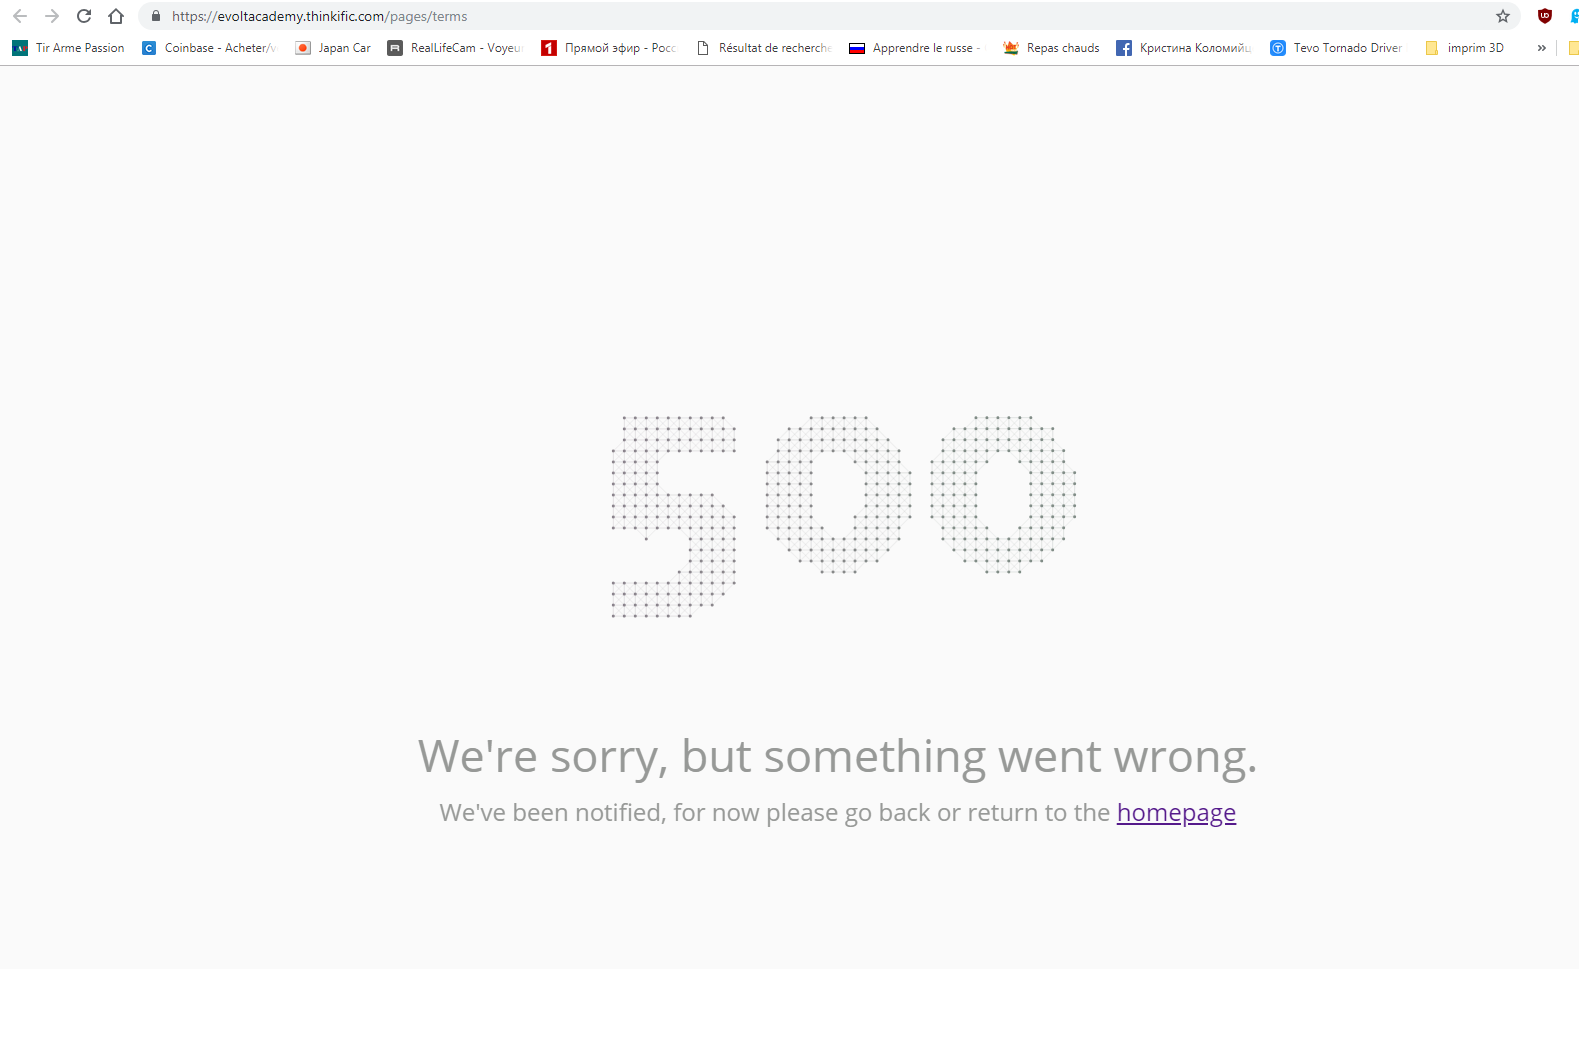The image size is (1584, 1064).
Task: Open Japan Car bookmark
Action: (x=333, y=48)
